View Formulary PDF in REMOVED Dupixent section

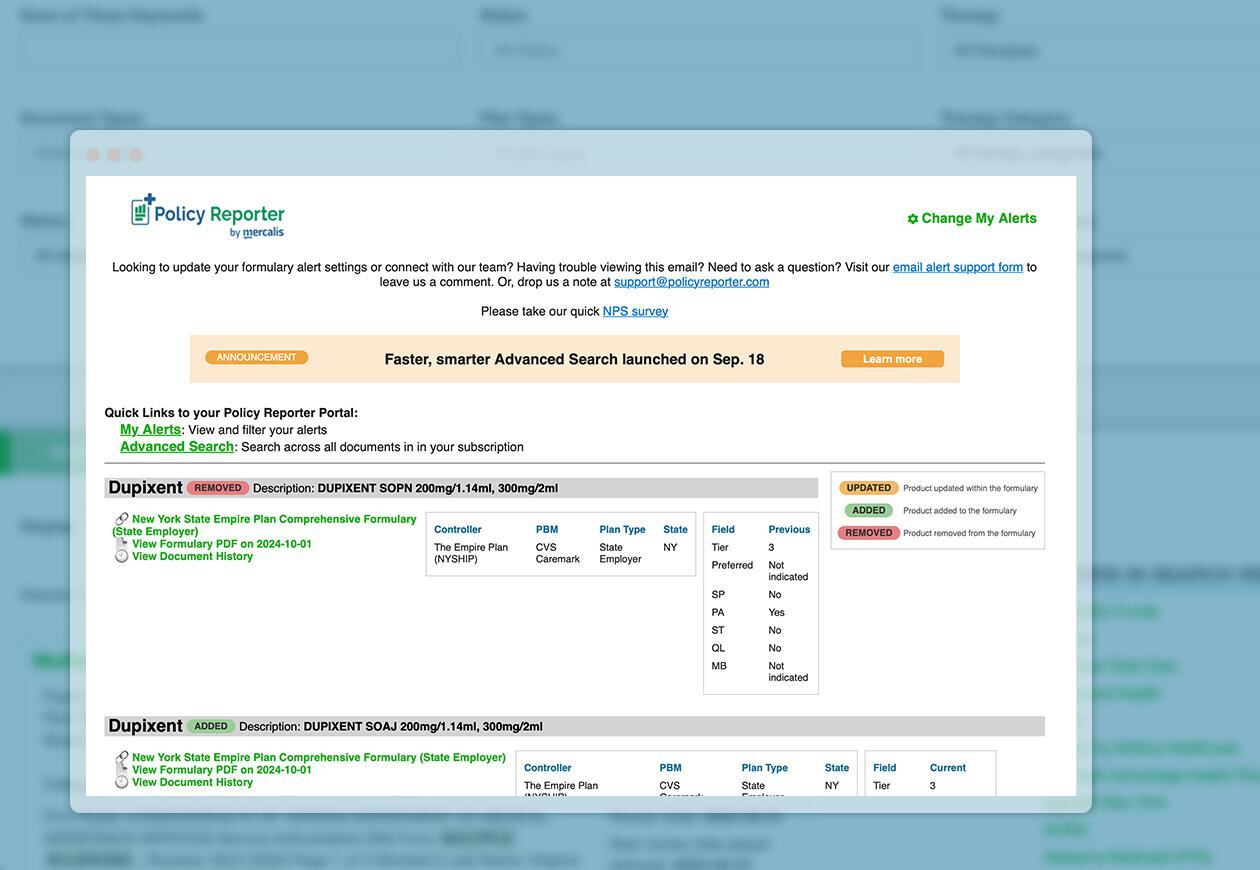click(x=221, y=544)
